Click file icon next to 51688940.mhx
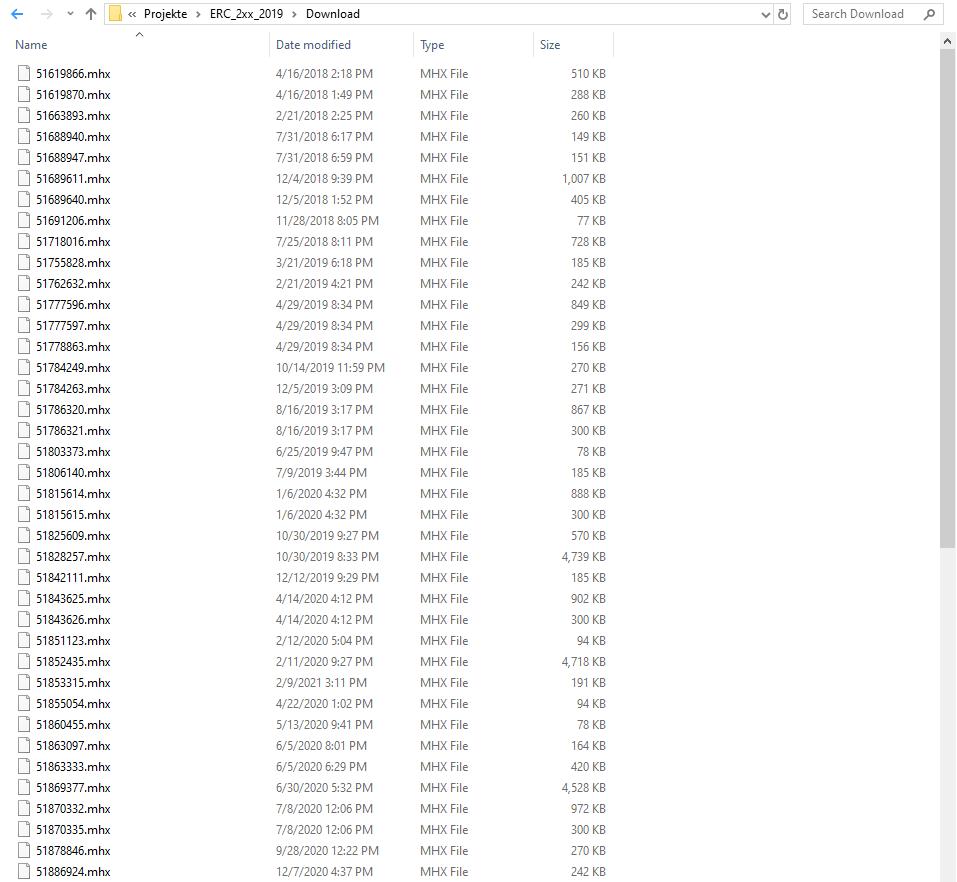The width and height of the screenshot is (957, 882). (x=24, y=137)
